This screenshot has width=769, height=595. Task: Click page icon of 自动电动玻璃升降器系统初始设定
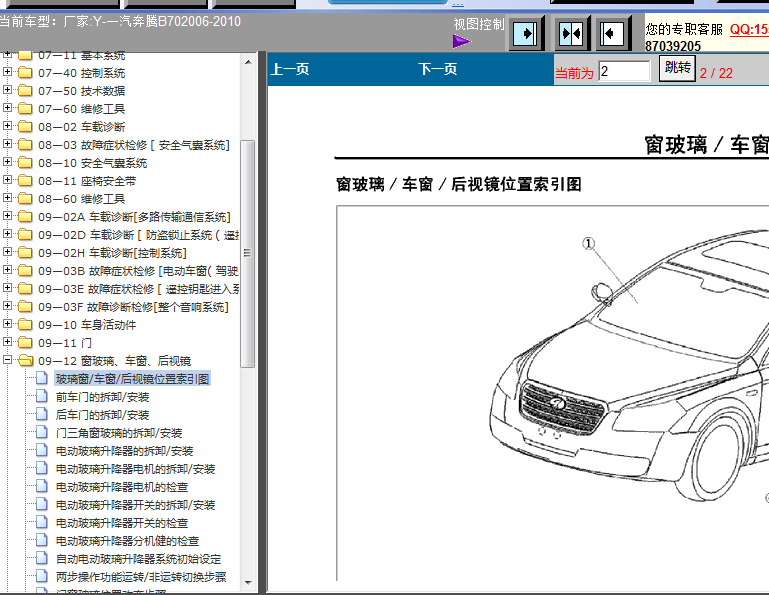pos(42,559)
